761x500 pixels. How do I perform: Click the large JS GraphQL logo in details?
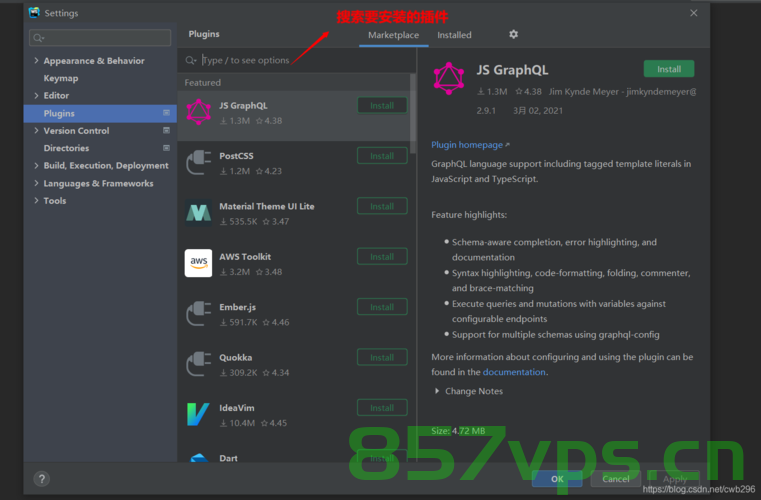[448, 78]
